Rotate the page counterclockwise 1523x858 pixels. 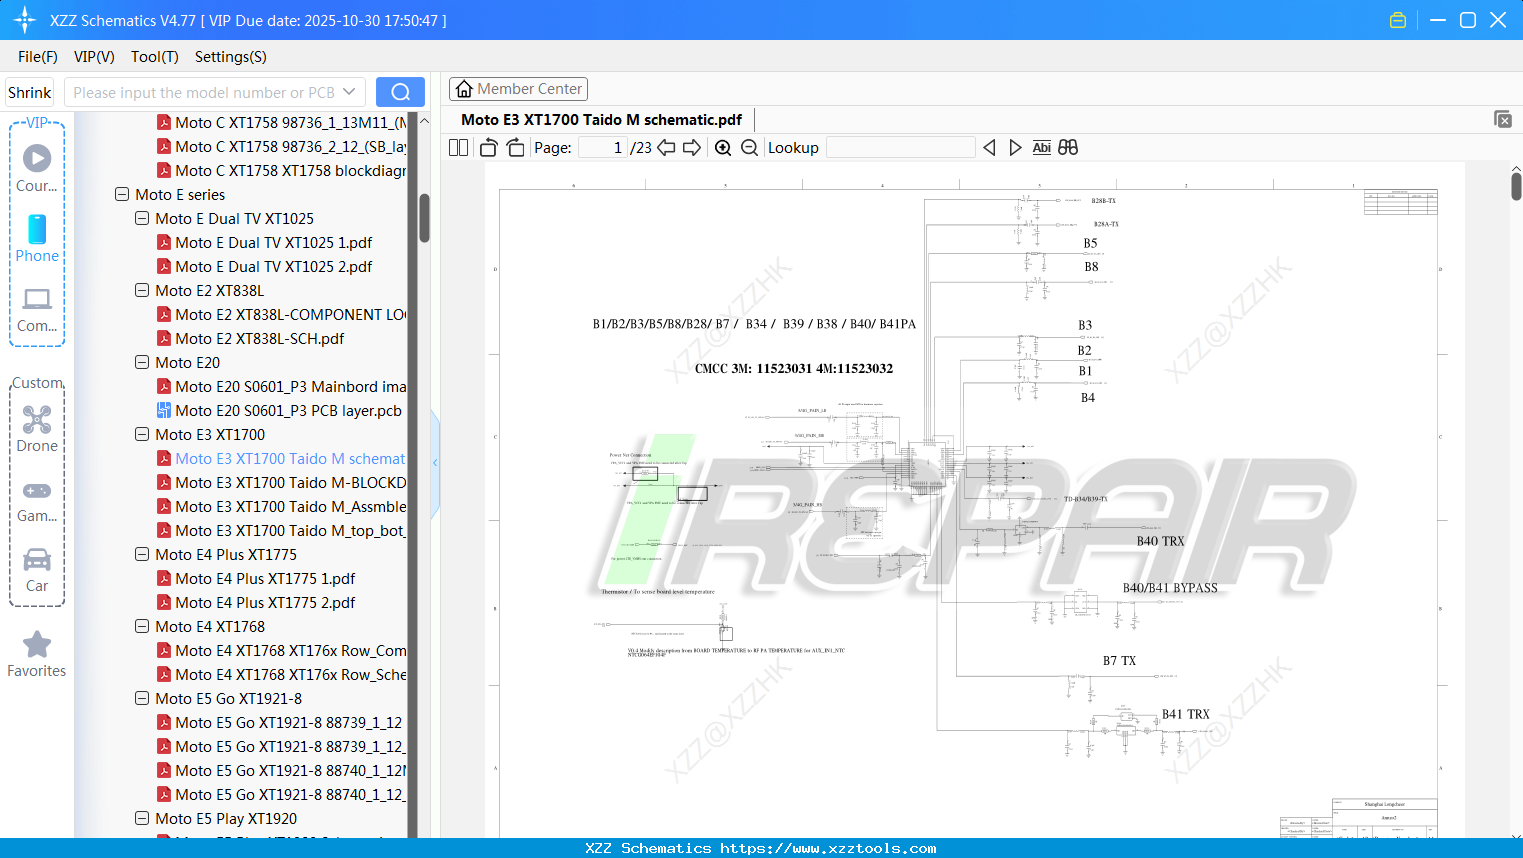click(487, 147)
